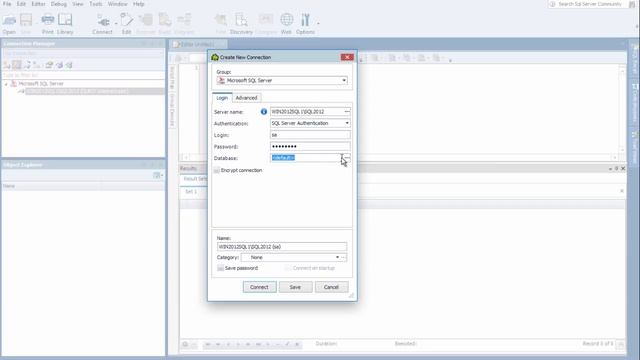Click the Database browse ellipsis button
This screenshot has height=360, width=640.
pos(347,158)
